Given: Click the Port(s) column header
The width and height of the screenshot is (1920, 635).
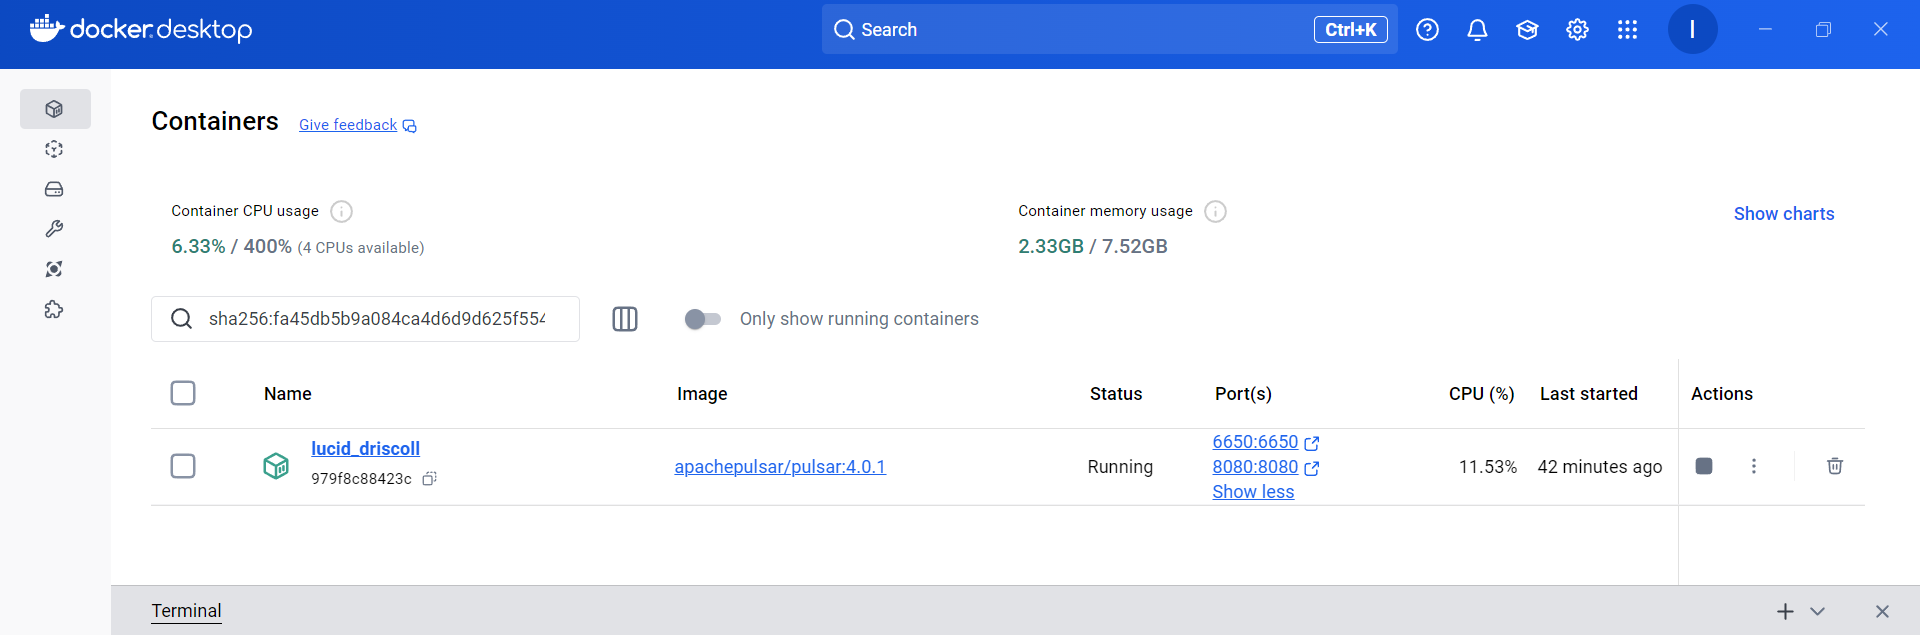Looking at the screenshot, I should (1243, 394).
